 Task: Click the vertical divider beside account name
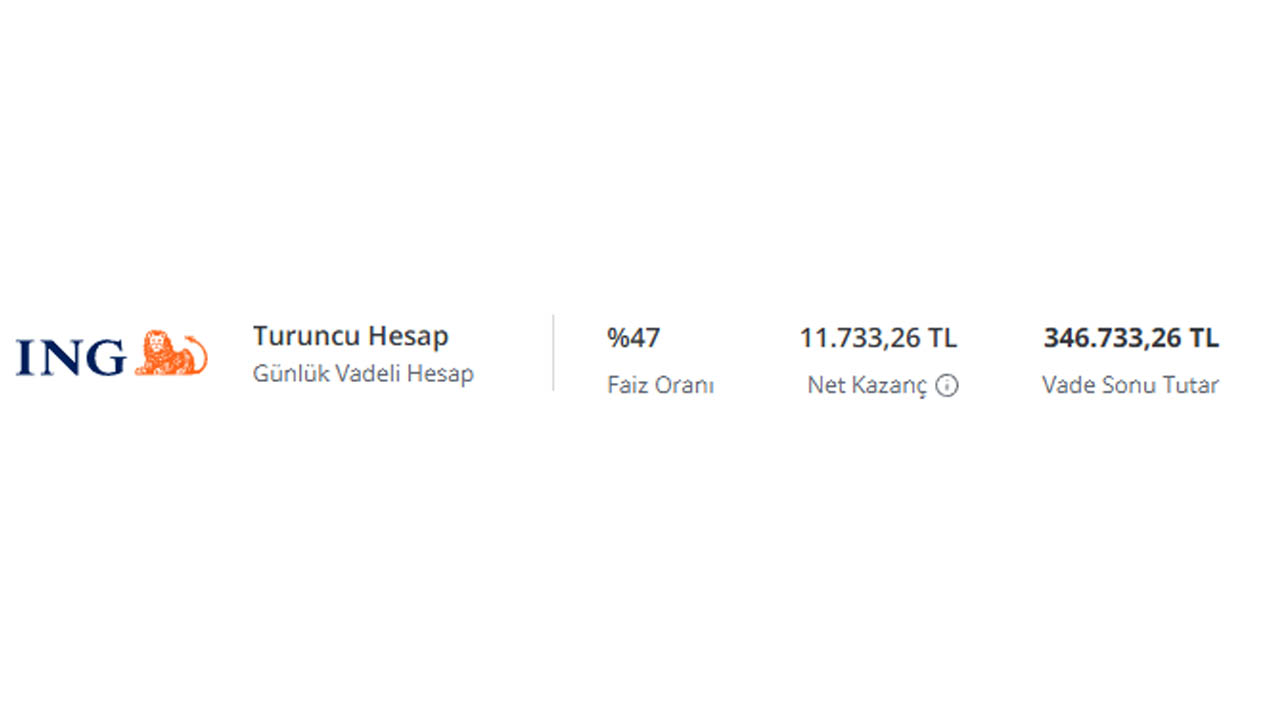coord(553,353)
